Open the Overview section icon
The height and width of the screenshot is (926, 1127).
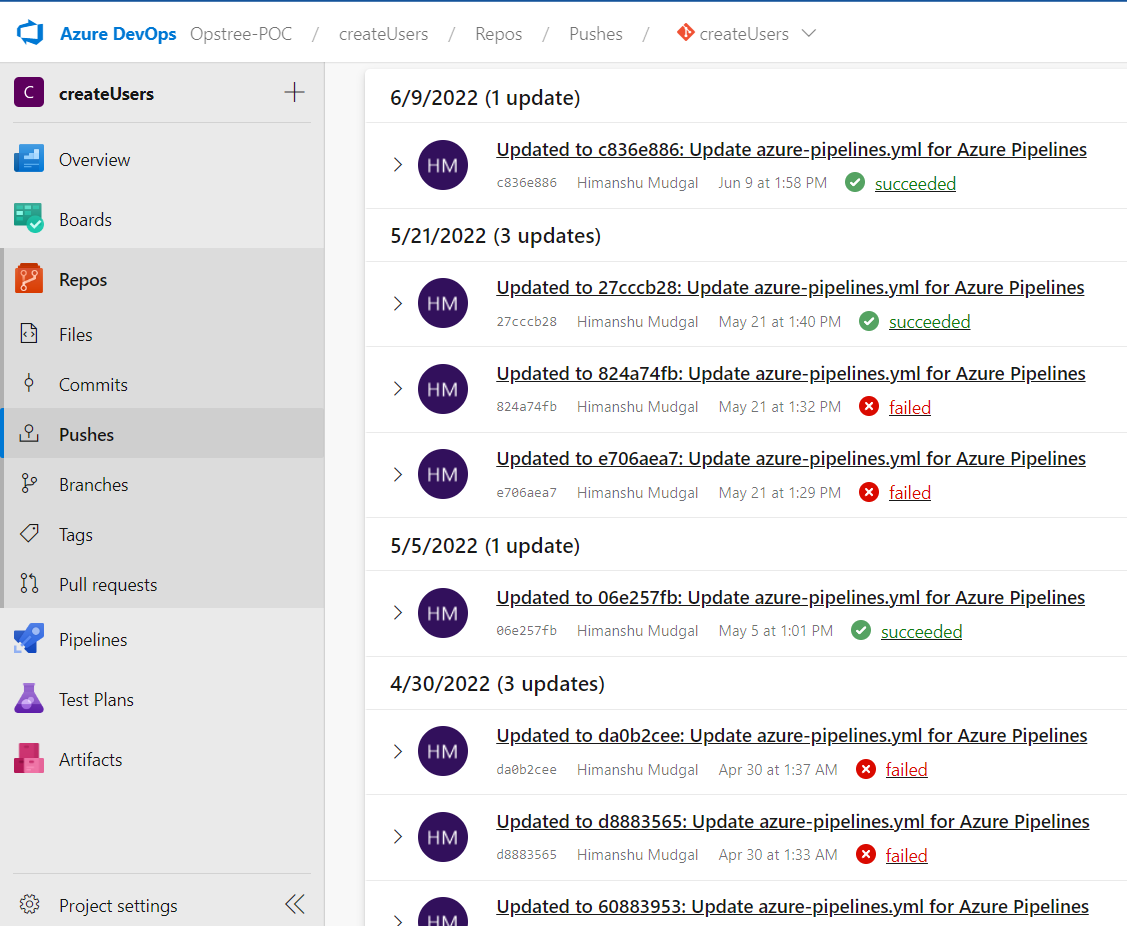tap(29, 159)
